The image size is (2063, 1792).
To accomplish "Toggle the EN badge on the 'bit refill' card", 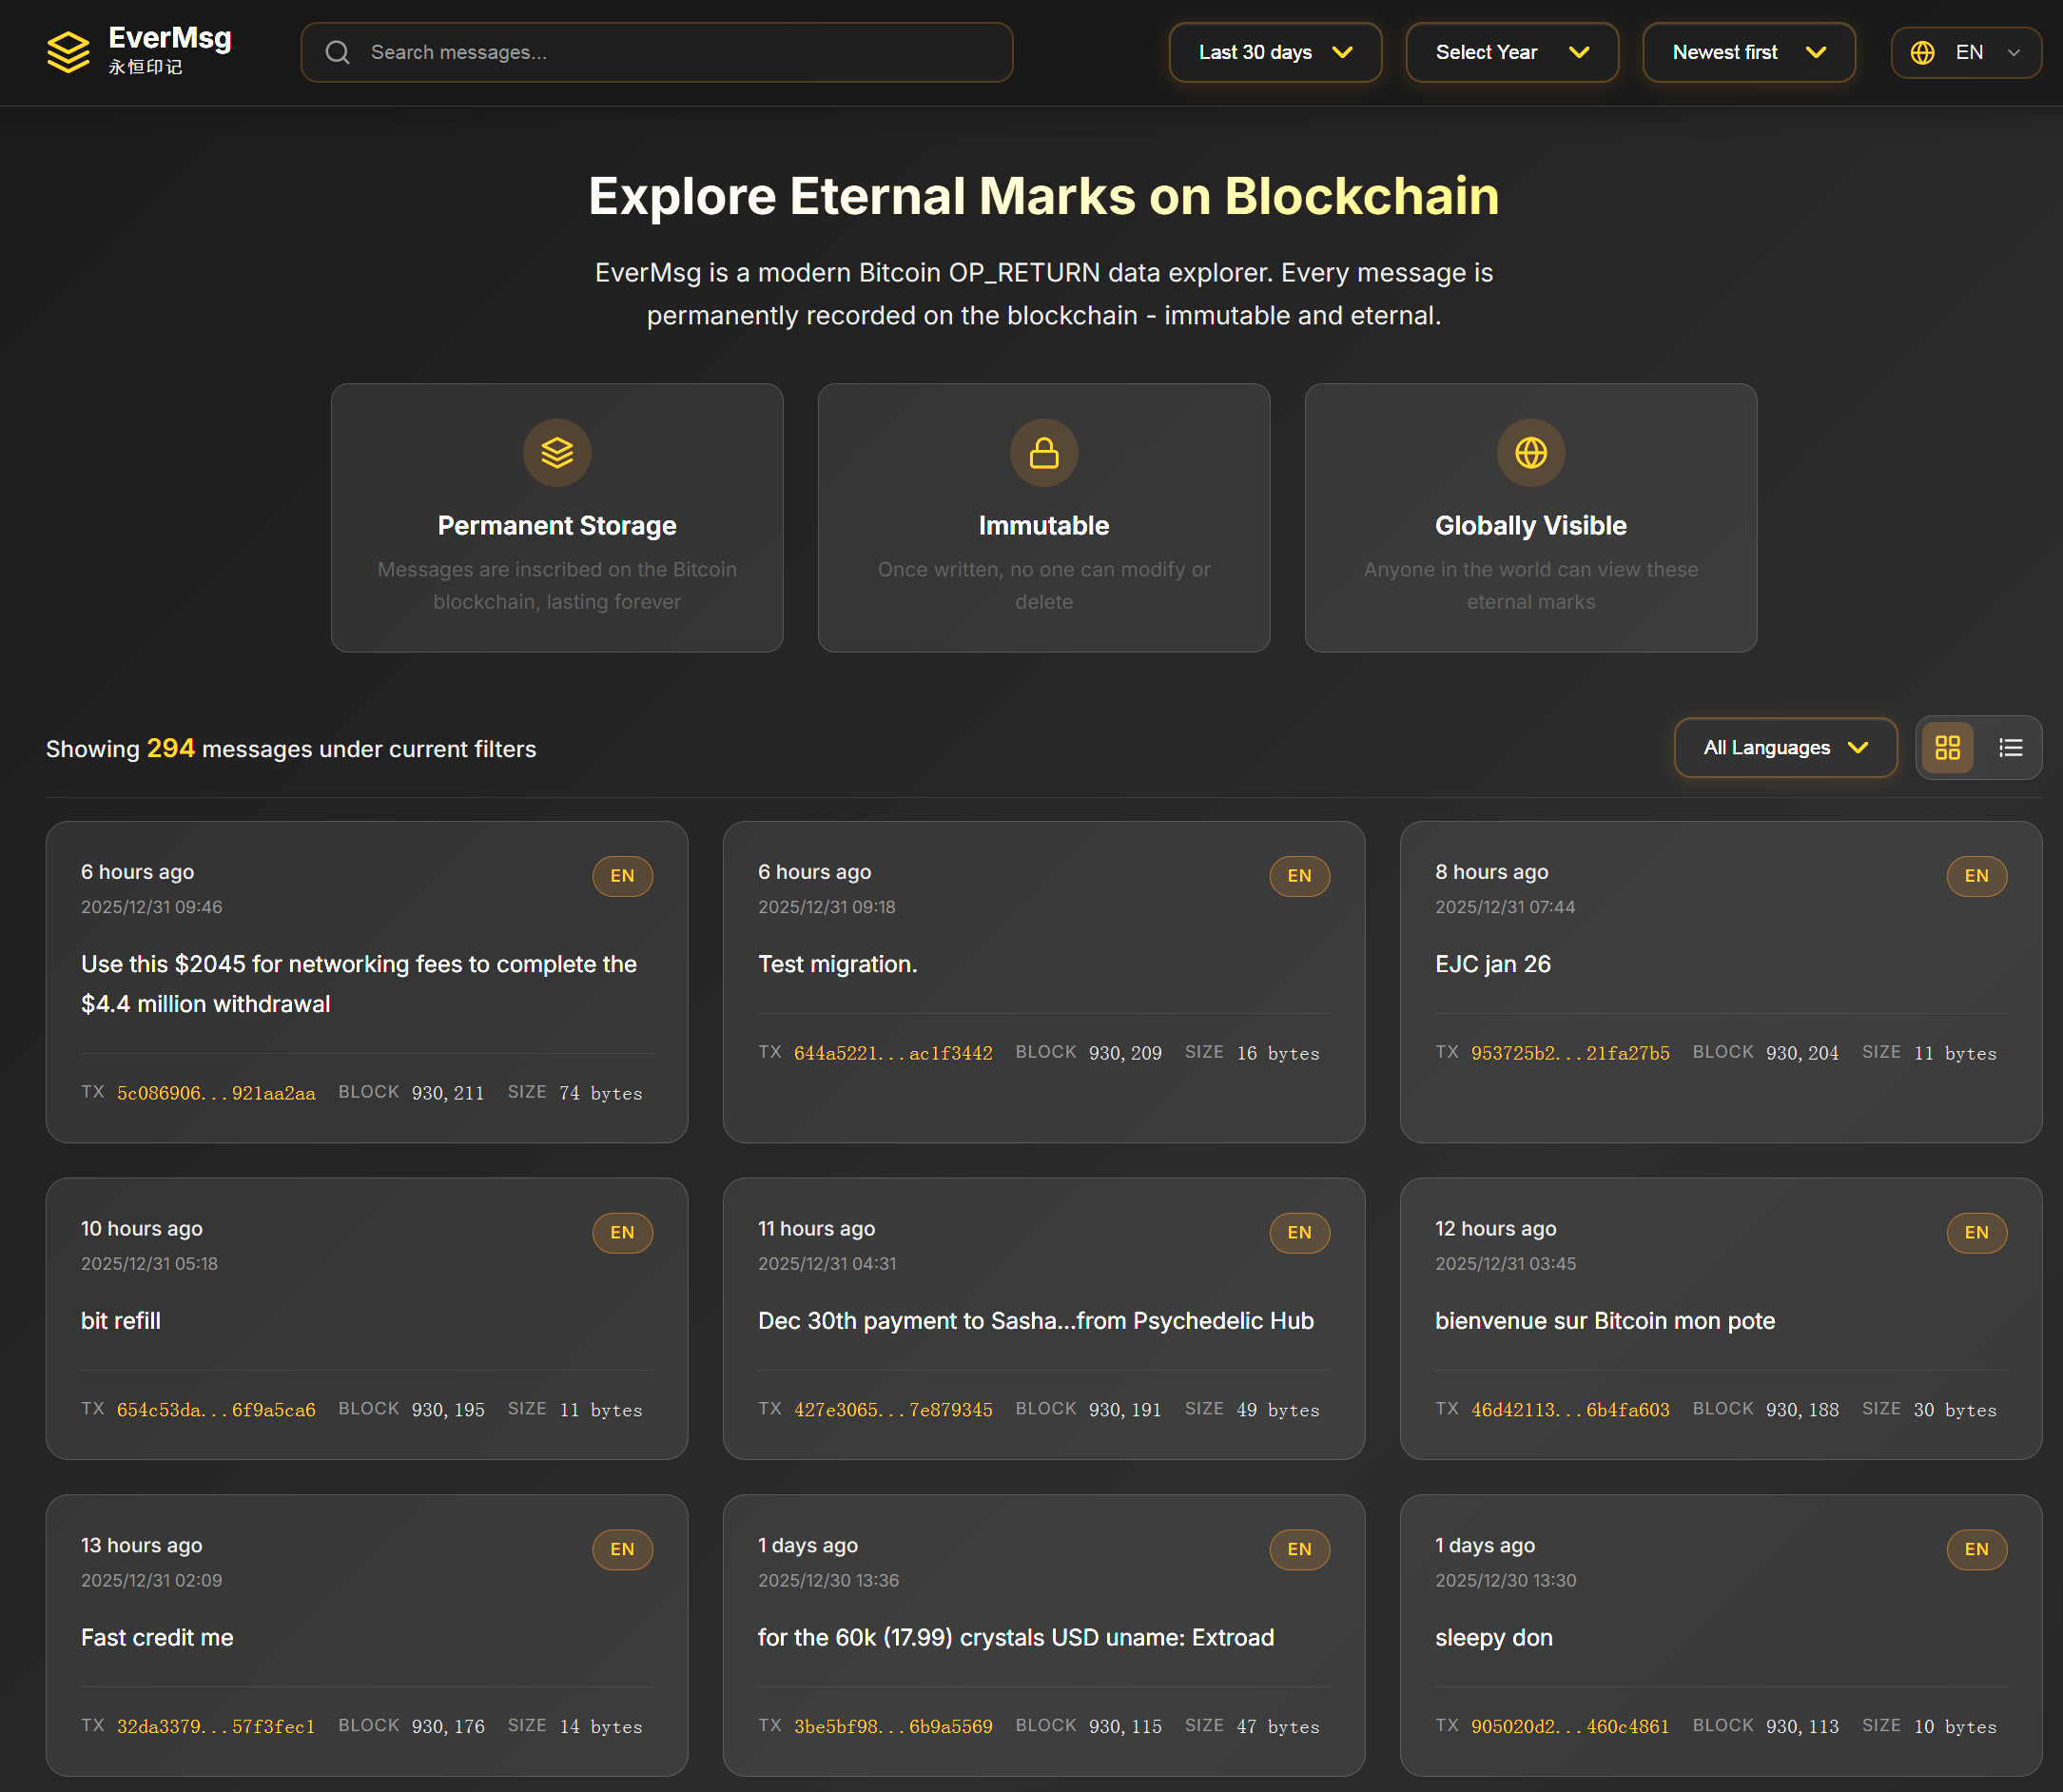I will 622,1232.
